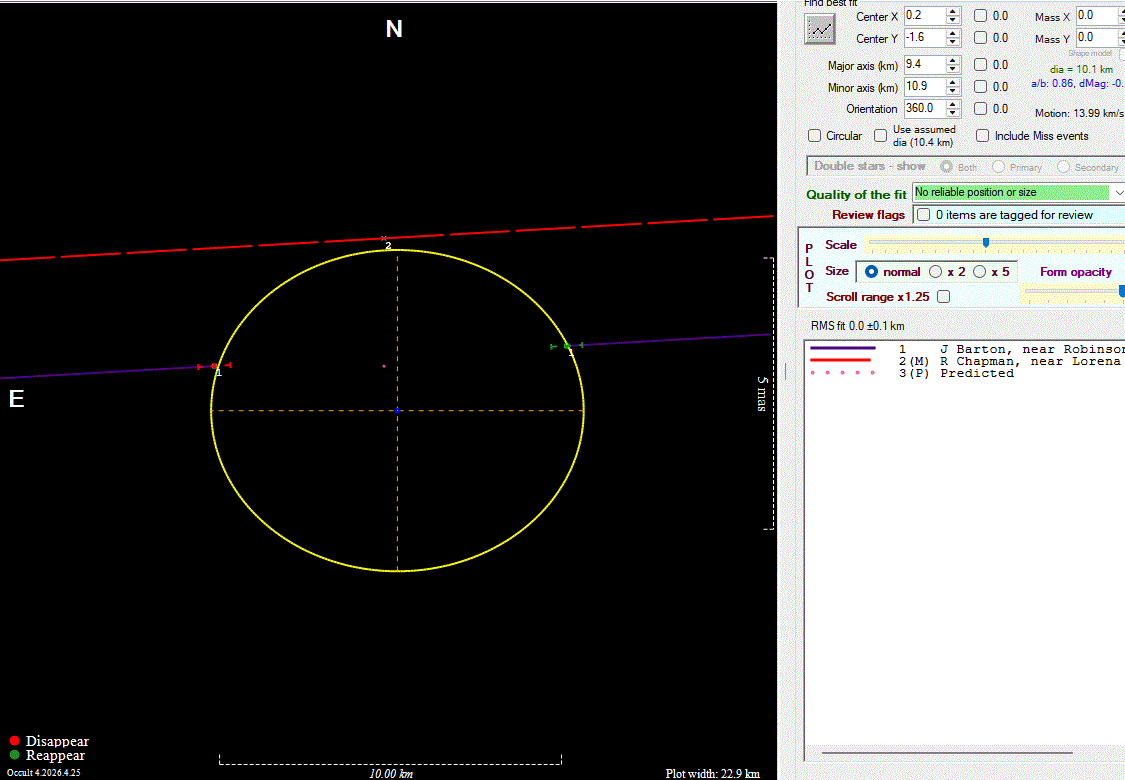
Task: Tick the checkbox next to Major axis
Action: (980, 65)
